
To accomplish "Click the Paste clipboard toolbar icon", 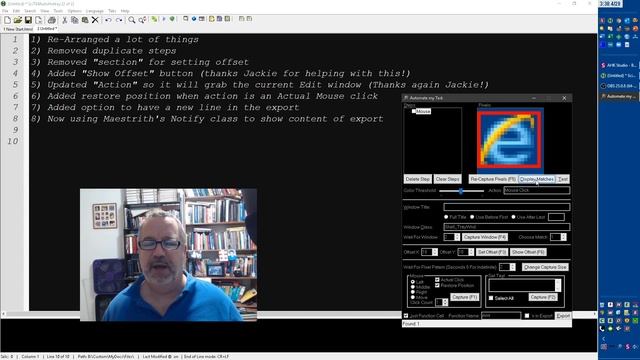I will [85, 20].
